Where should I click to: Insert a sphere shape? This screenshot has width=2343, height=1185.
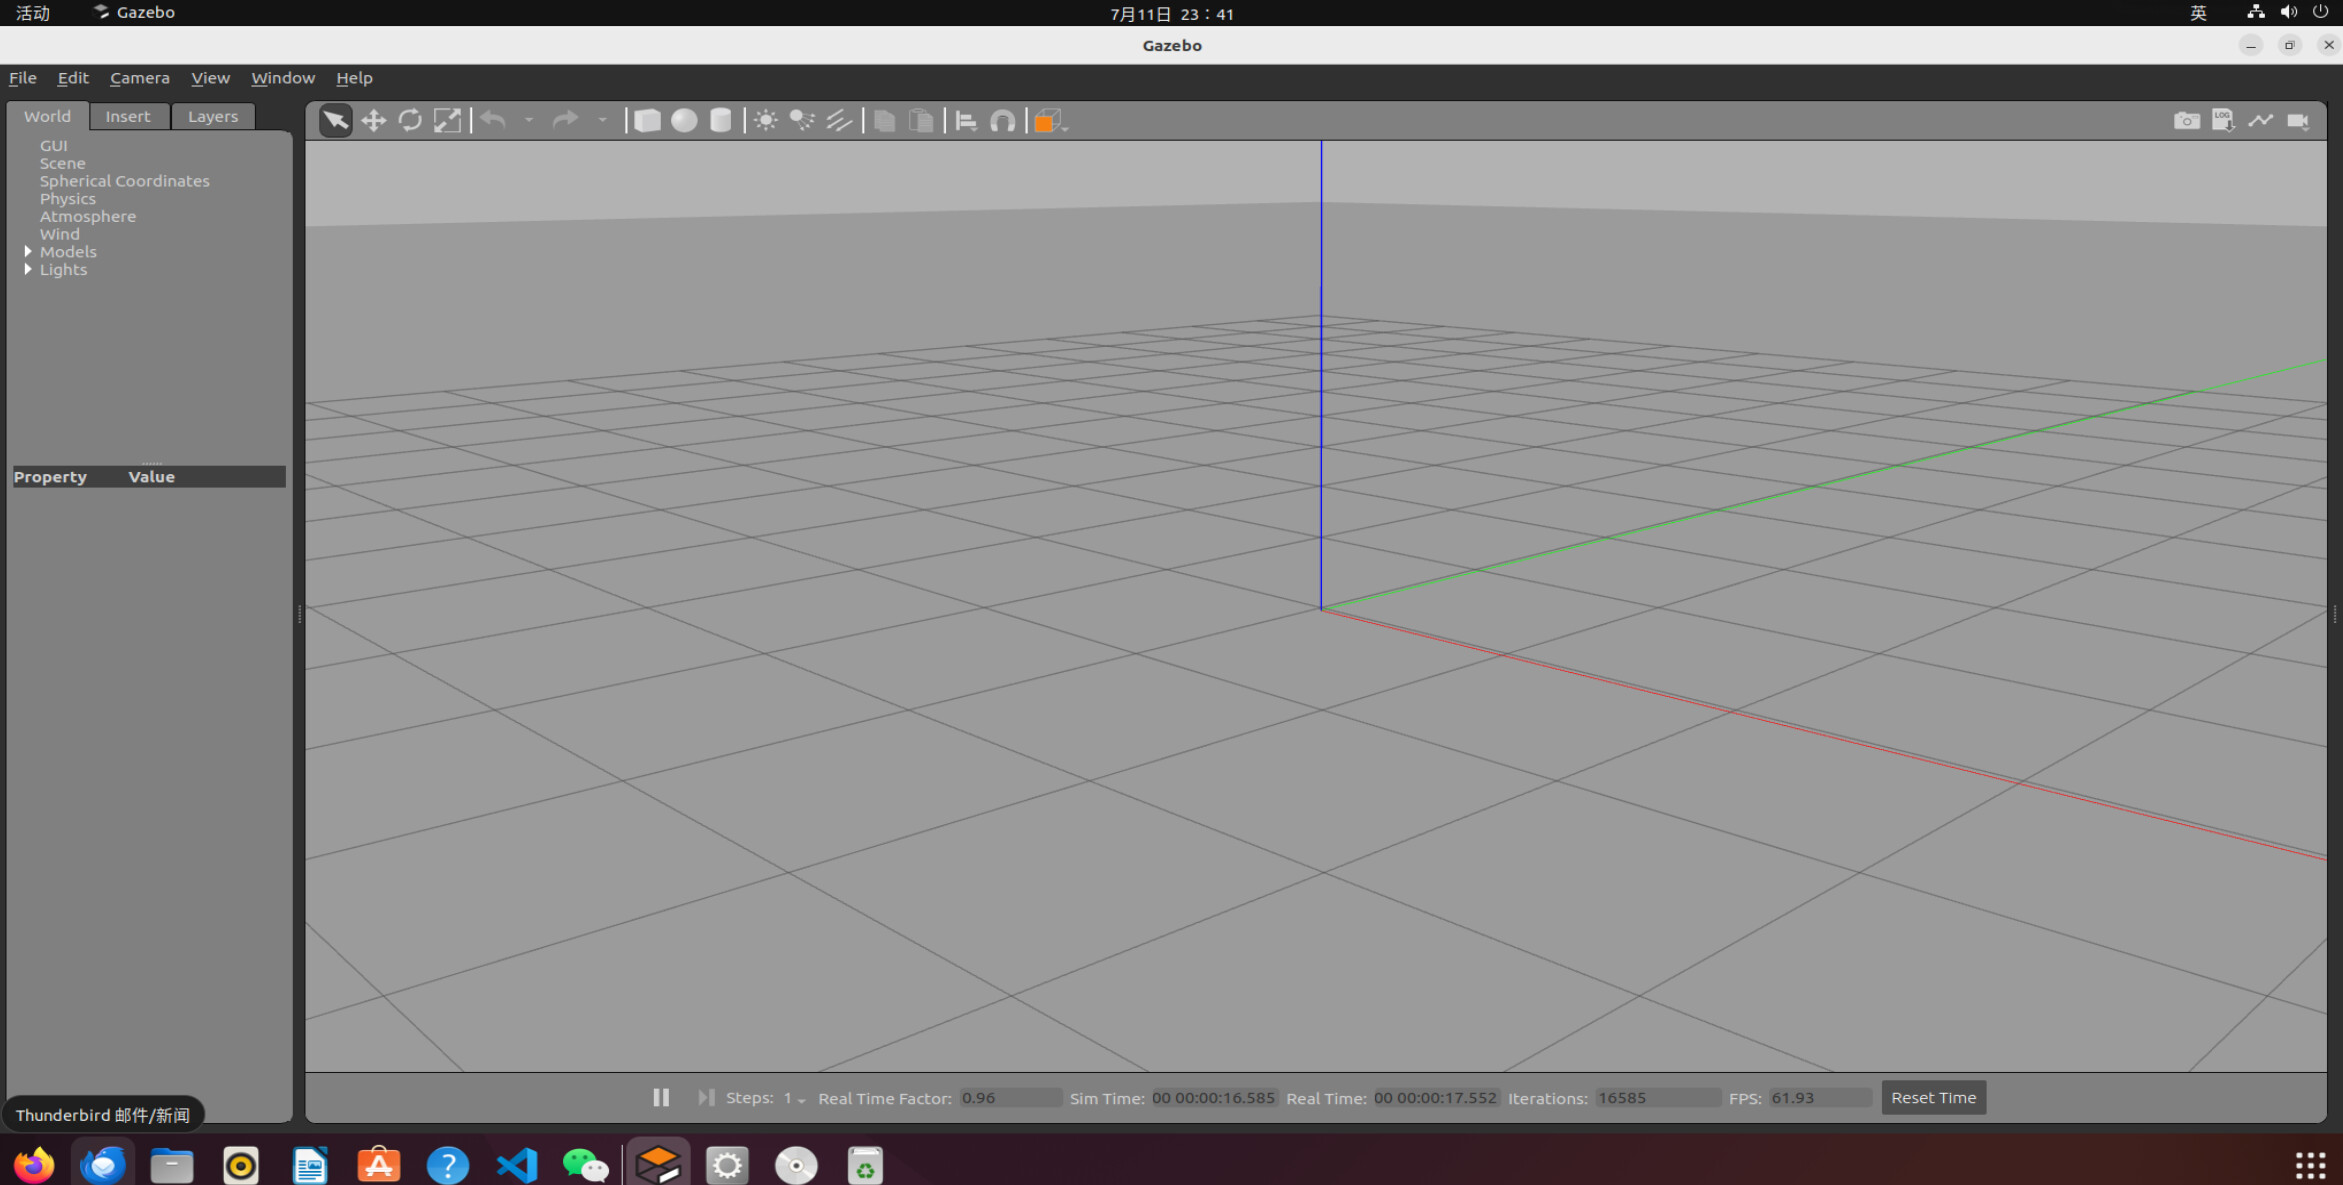[684, 121]
